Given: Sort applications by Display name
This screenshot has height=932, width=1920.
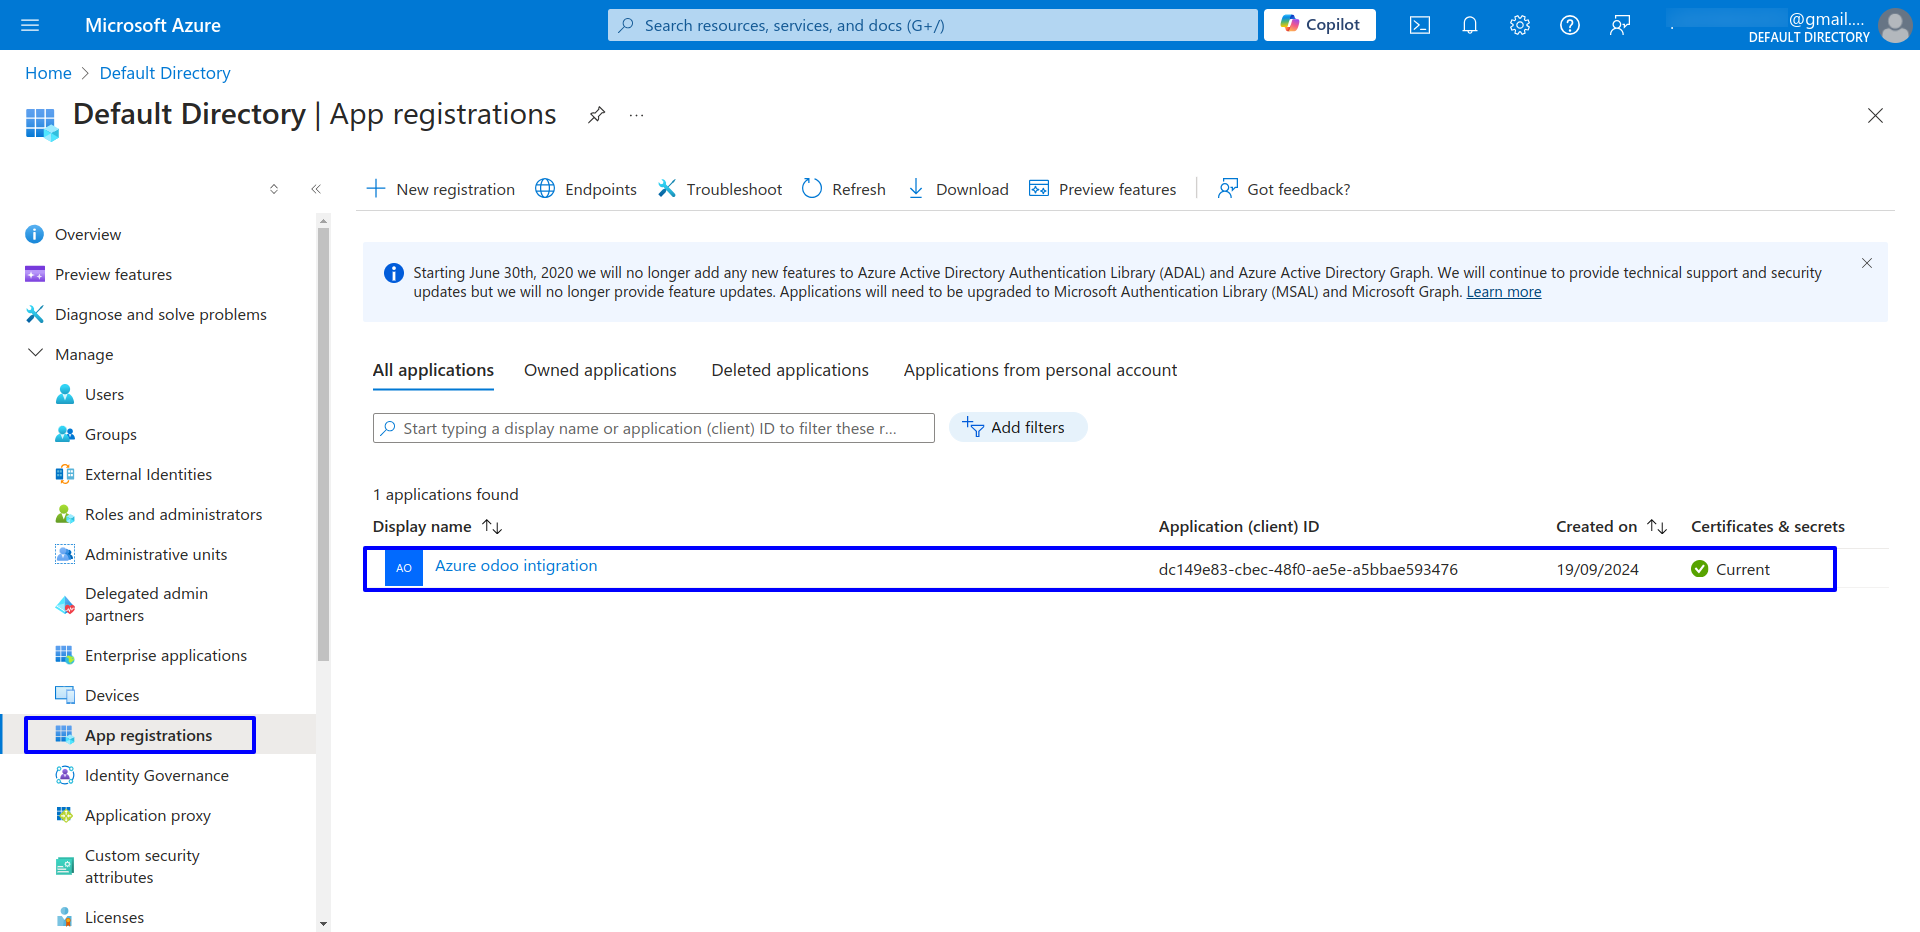Looking at the screenshot, I should pos(491,526).
